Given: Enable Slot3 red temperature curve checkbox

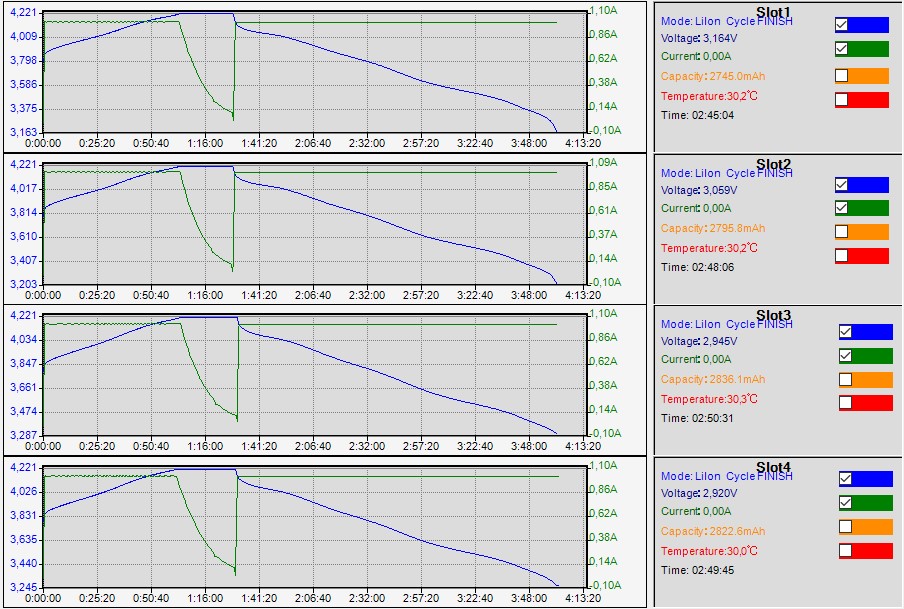Looking at the screenshot, I should point(845,403).
